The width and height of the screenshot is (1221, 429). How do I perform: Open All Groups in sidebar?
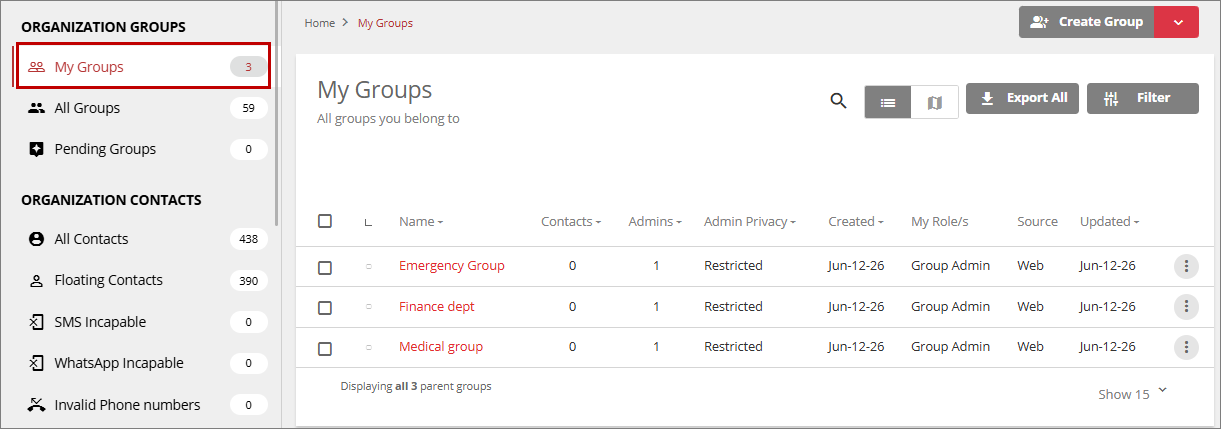tap(143, 108)
